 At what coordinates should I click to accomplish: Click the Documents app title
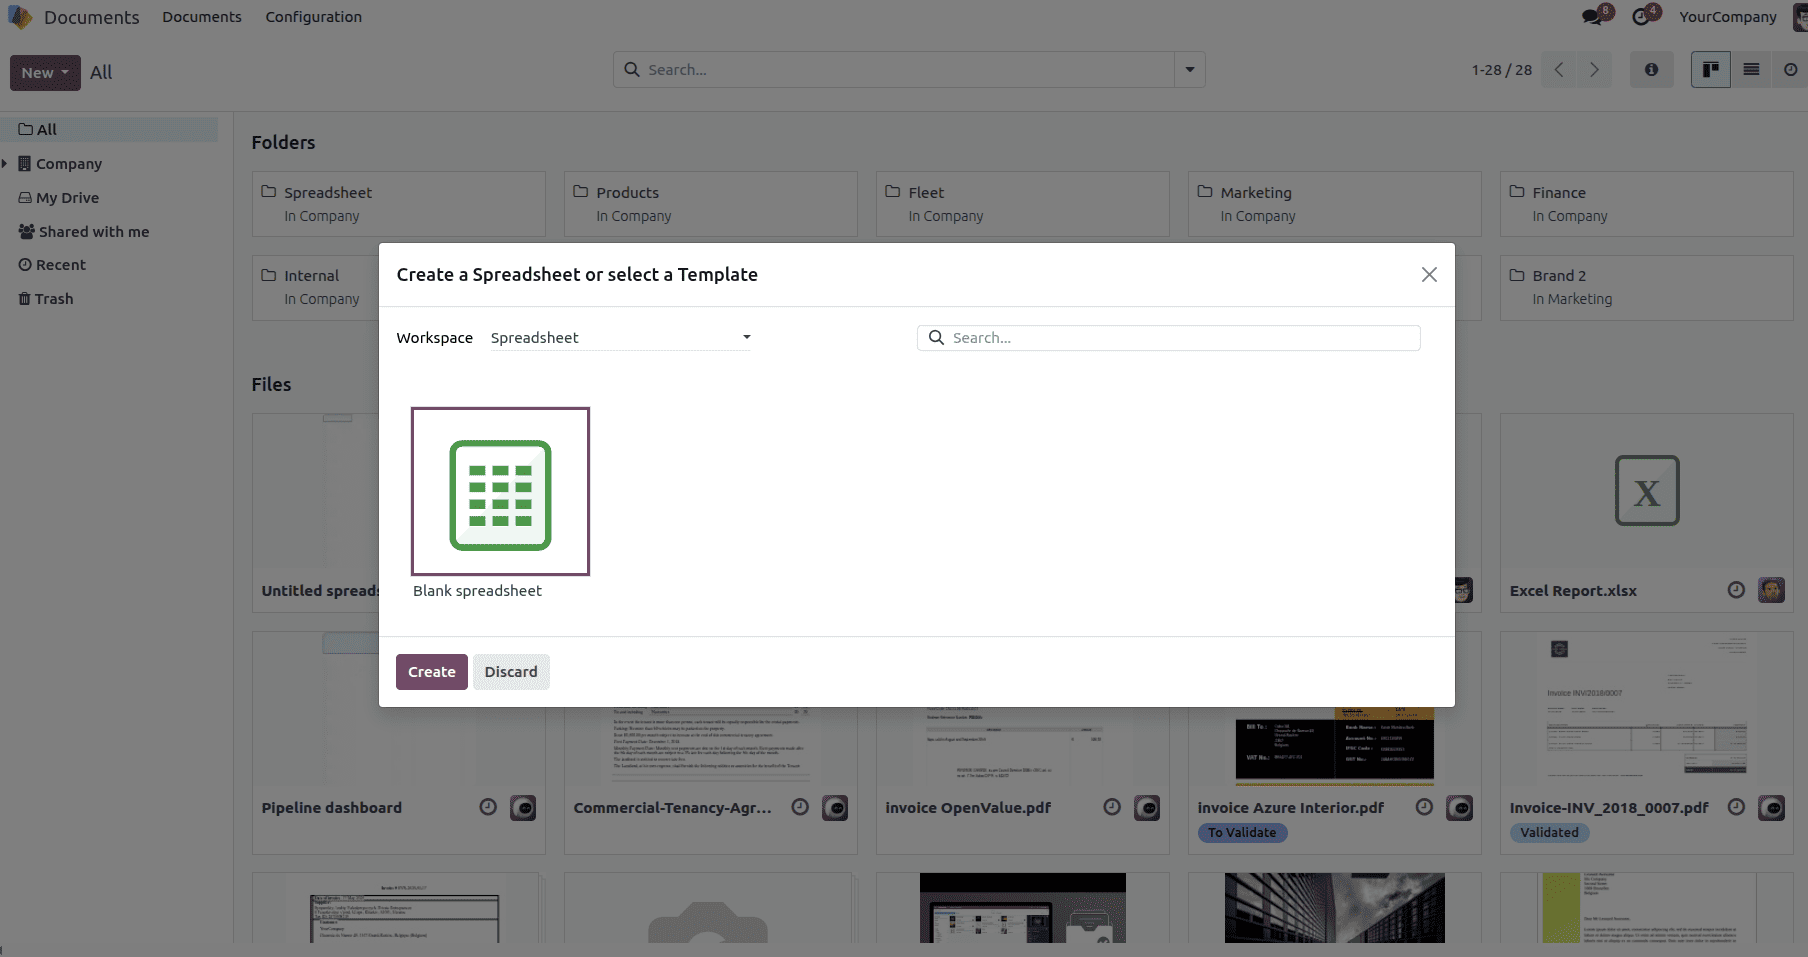[x=92, y=18]
